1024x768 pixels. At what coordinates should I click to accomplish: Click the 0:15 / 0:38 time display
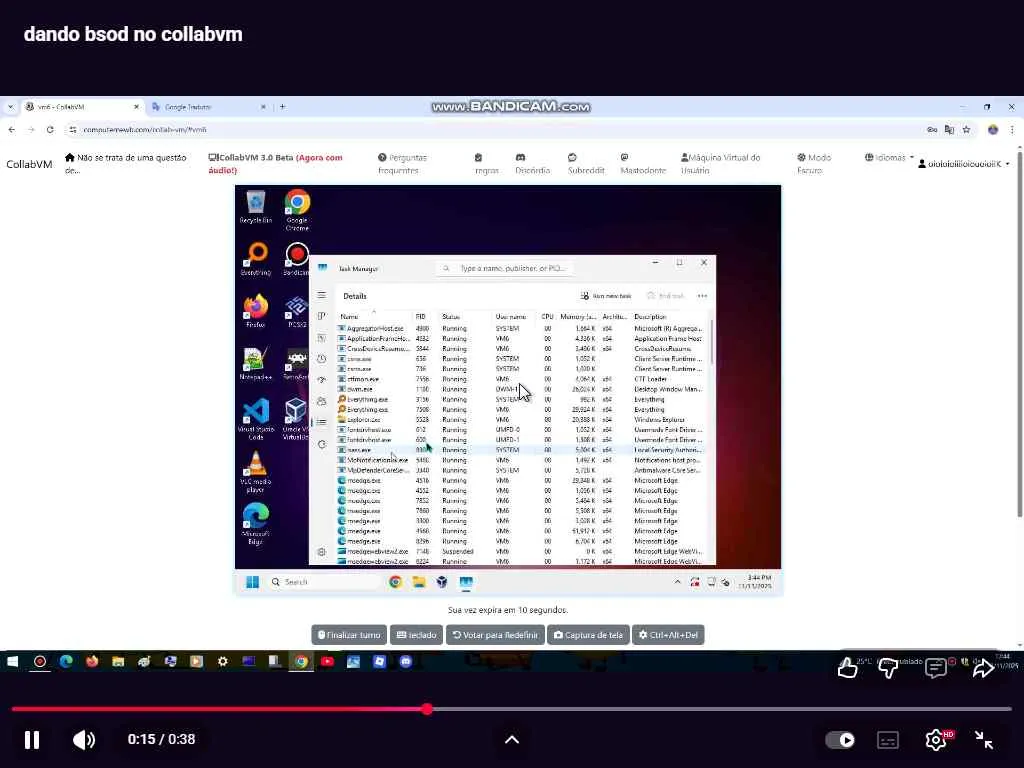pos(161,739)
